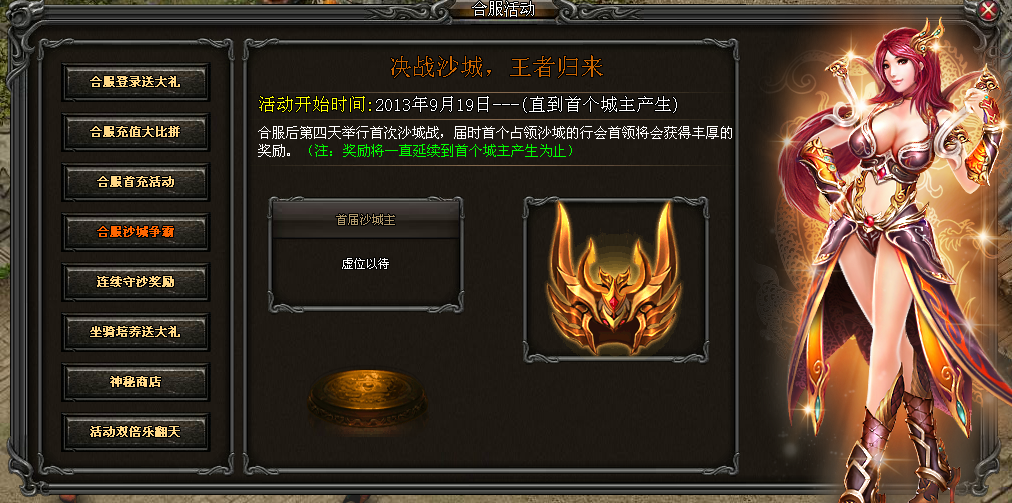Select the highlighted 合服沙城争霸 entry
Screen dimensions: 1012x503
(136, 232)
